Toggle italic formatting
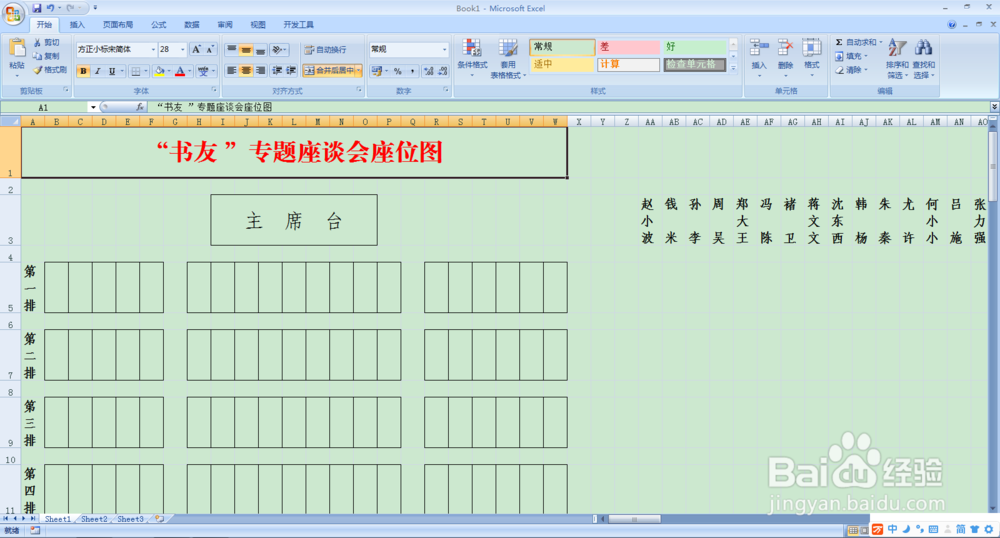1000x538 pixels. pos(98,71)
